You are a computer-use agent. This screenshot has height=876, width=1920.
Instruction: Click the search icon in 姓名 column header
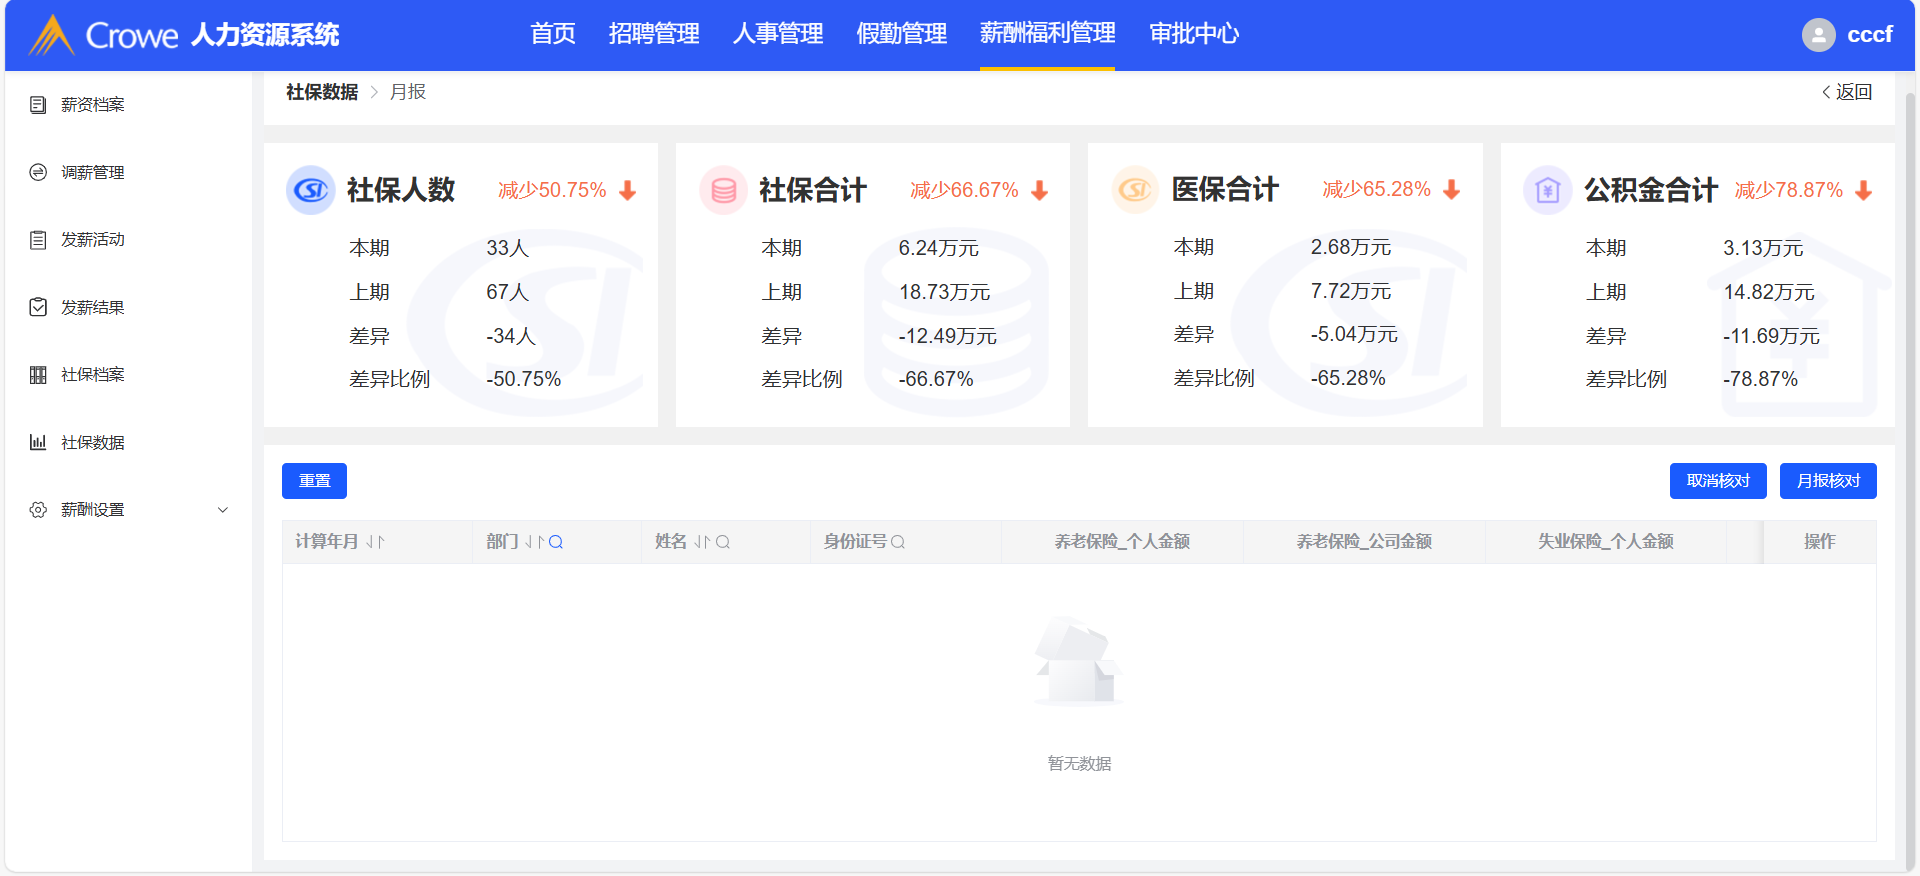tap(723, 542)
